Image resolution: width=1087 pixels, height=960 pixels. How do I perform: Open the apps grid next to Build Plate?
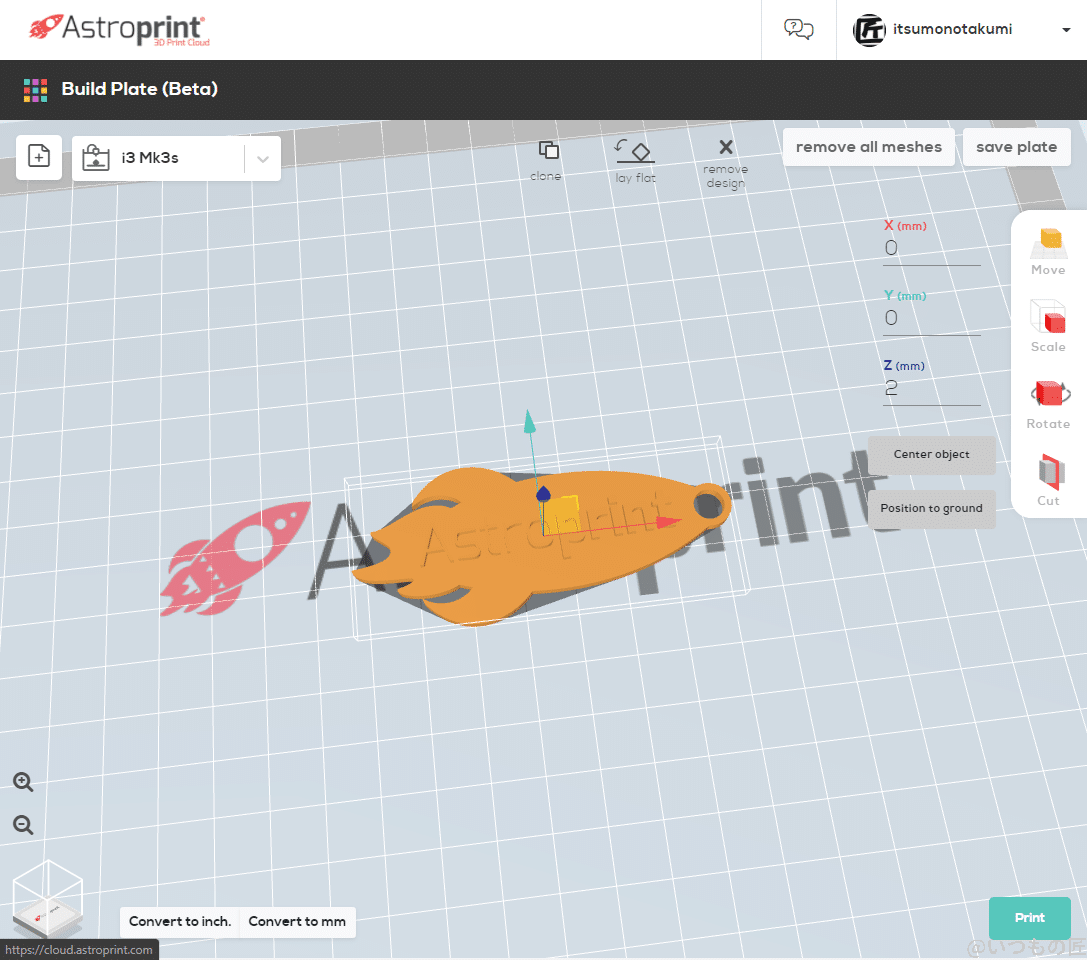point(35,89)
